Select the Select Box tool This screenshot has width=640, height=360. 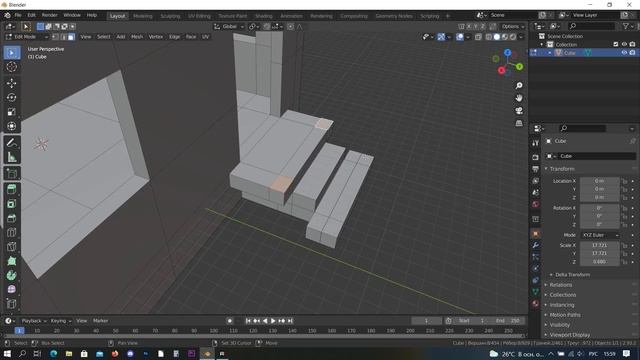(11, 53)
